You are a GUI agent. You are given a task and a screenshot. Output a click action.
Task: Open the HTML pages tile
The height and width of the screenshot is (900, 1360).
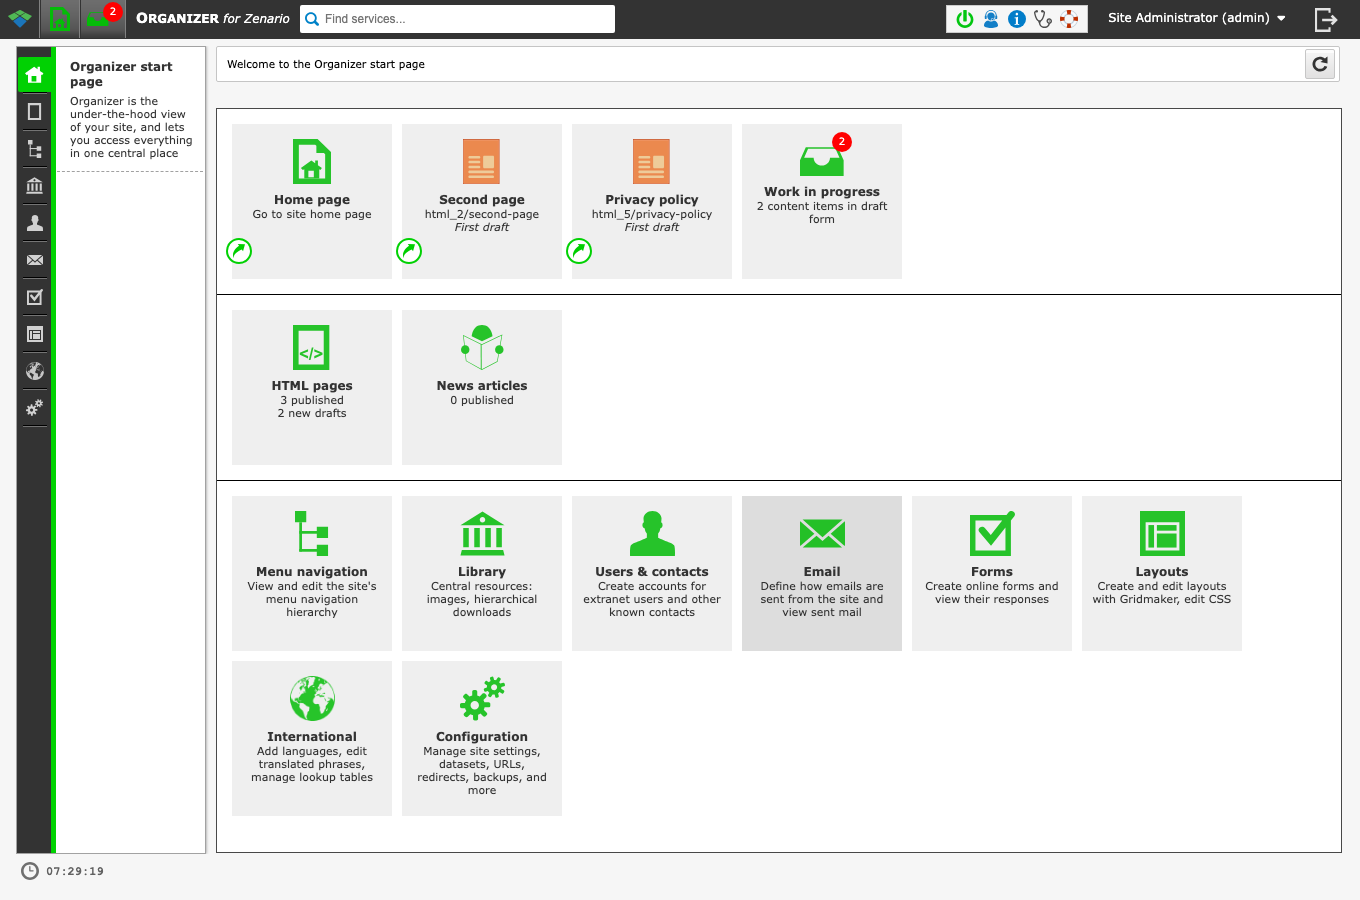312,387
